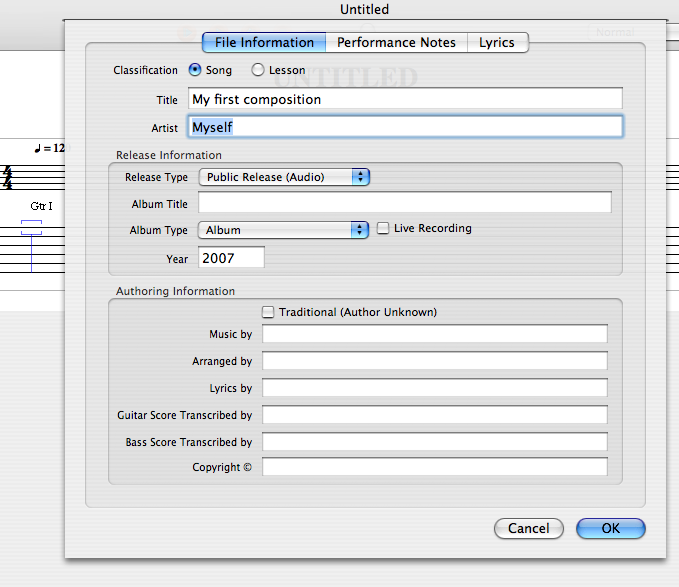Image resolution: width=679 pixels, height=587 pixels.
Task: Edit the Year field
Action: pyautogui.click(x=231, y=258)
